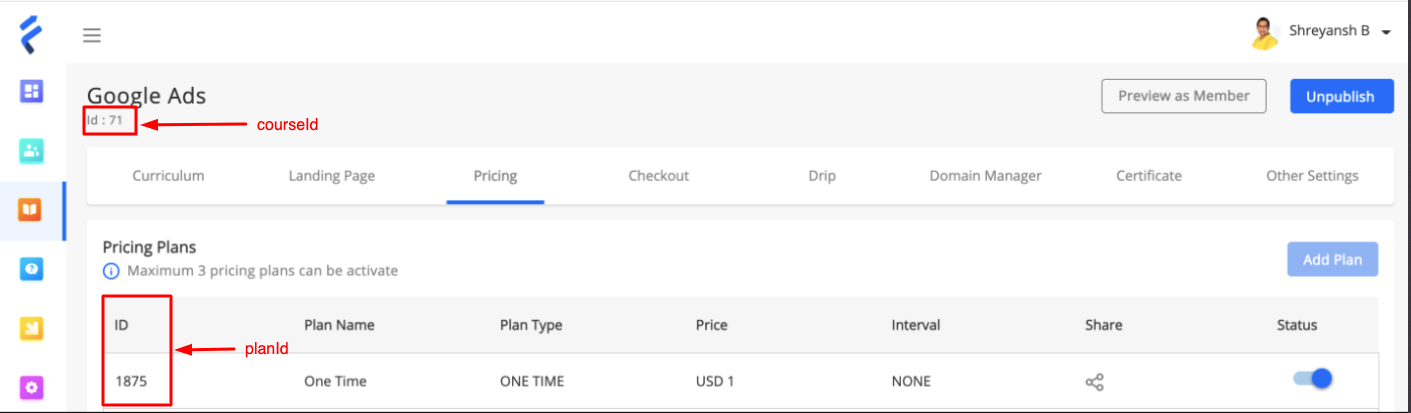Click the share icon for plan 1875
The width and height of the screenshot is (1411, 413).
(x=1094, y=381)
